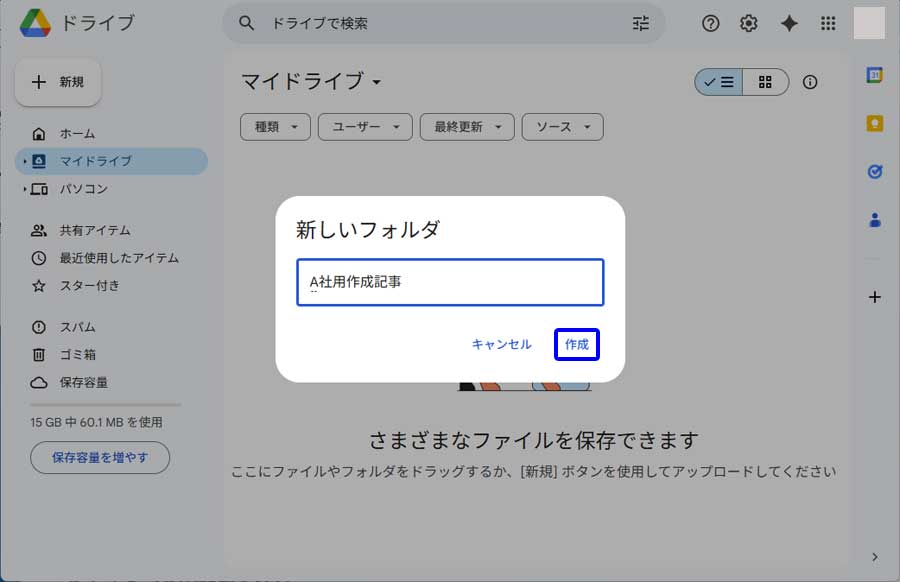The width and height of the screenshot is (900, 582).
Task: Open Google Calendar in side panel
Action: (x=875, y=76)
